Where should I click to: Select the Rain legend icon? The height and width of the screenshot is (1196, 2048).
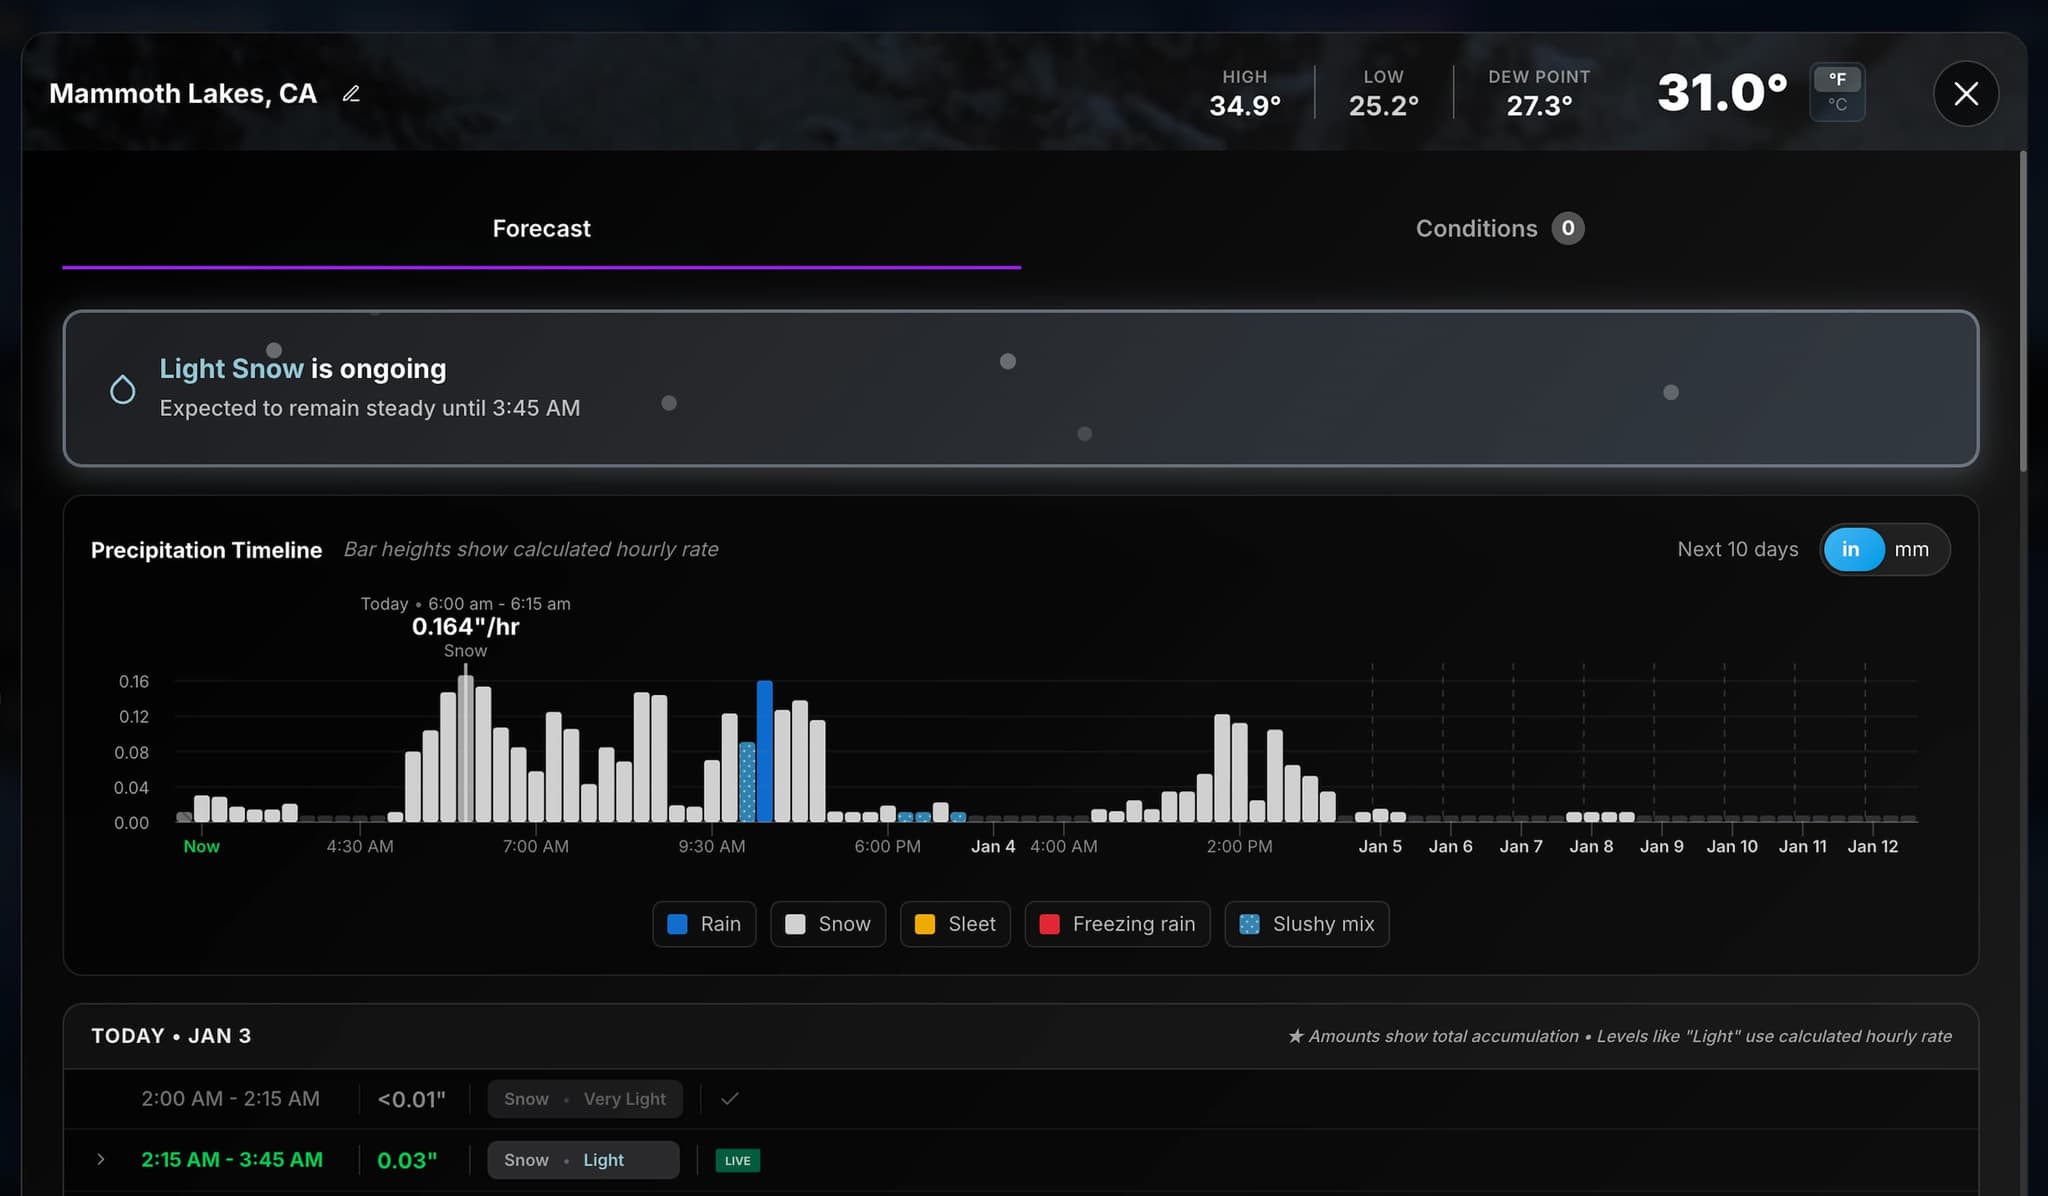pos(679,924)
